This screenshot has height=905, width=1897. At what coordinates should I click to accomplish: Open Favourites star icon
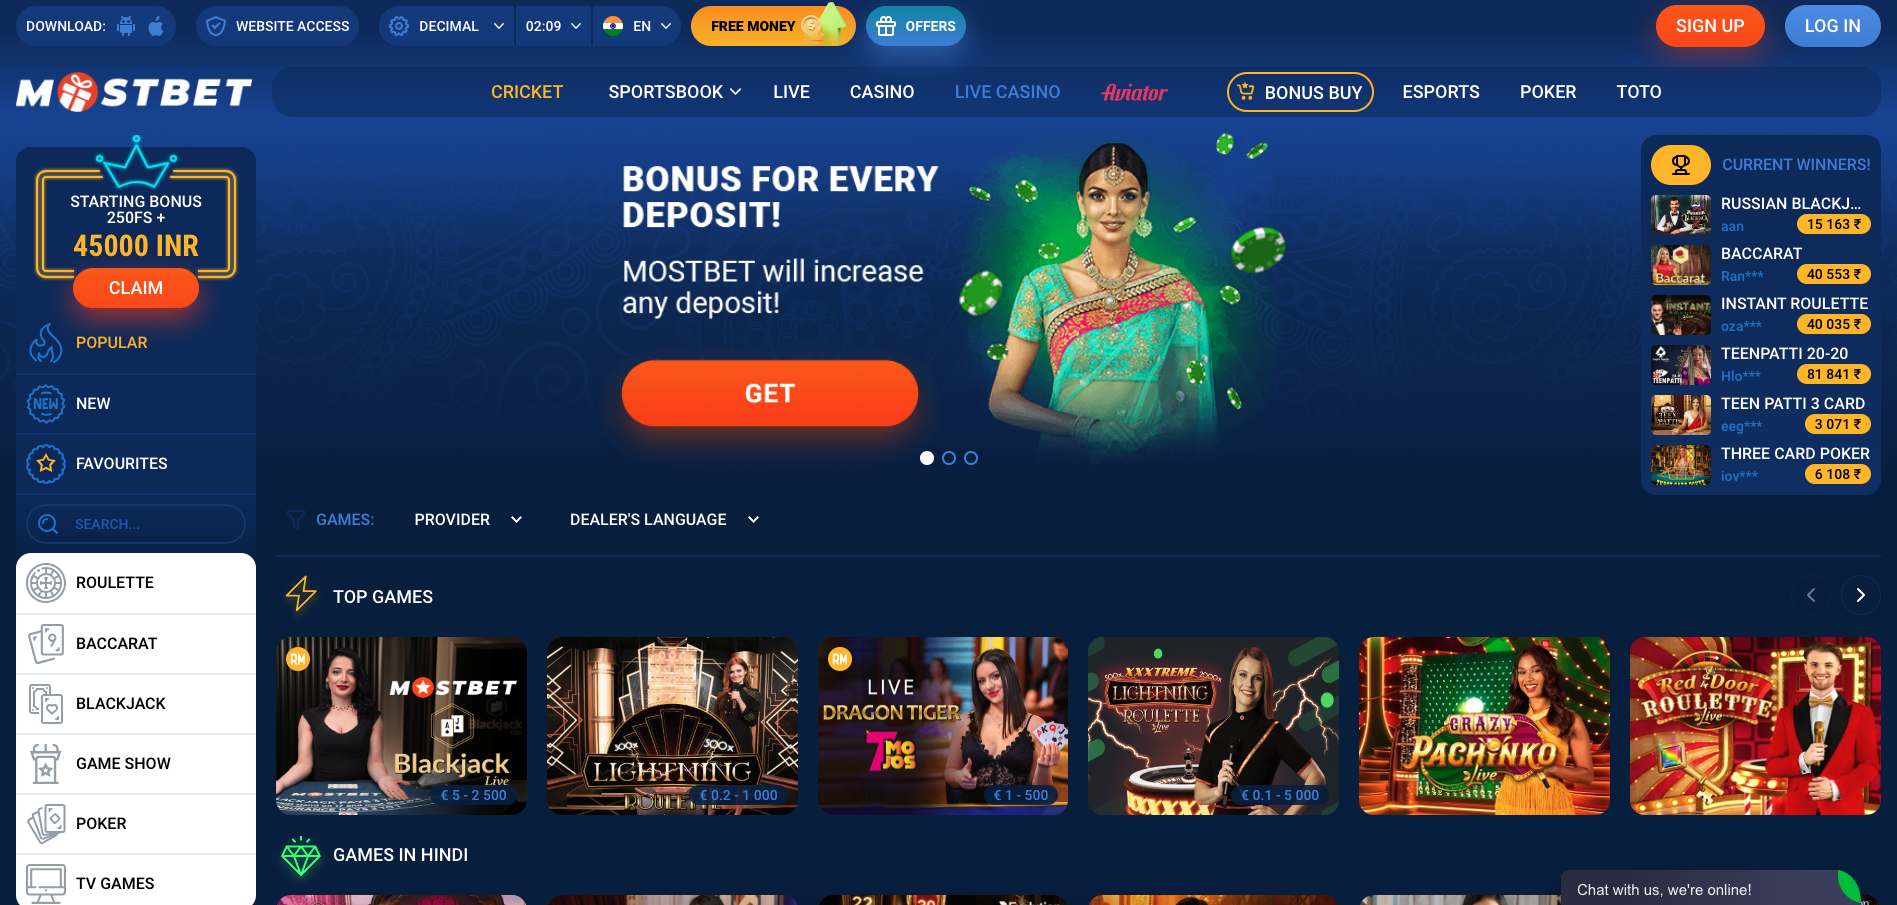[46, 464]
